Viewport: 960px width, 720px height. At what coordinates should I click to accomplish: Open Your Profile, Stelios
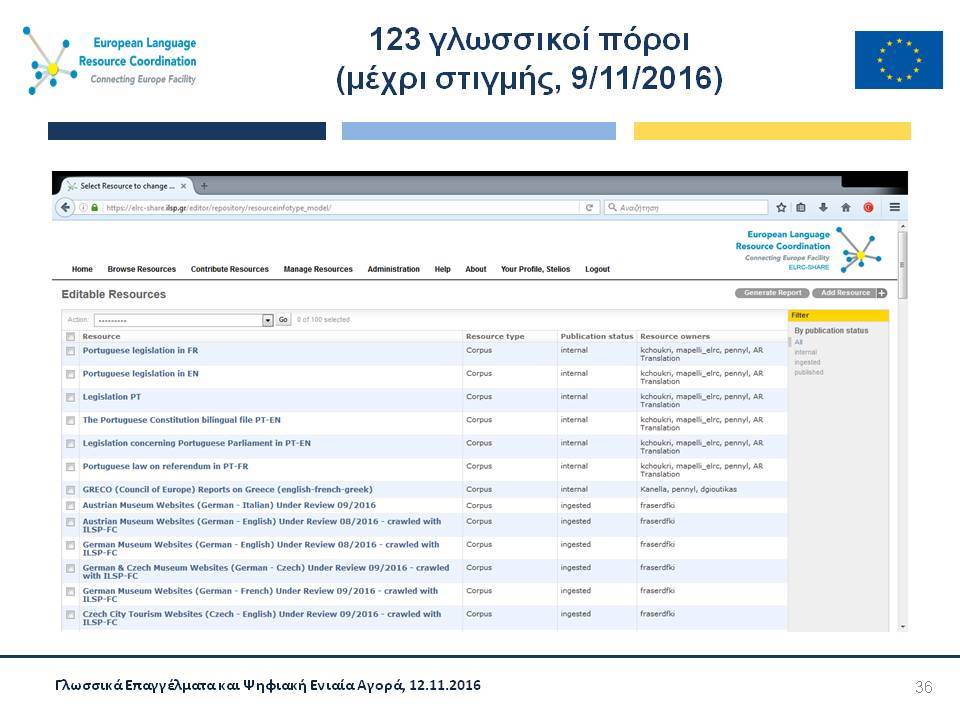tap(535, 269)
